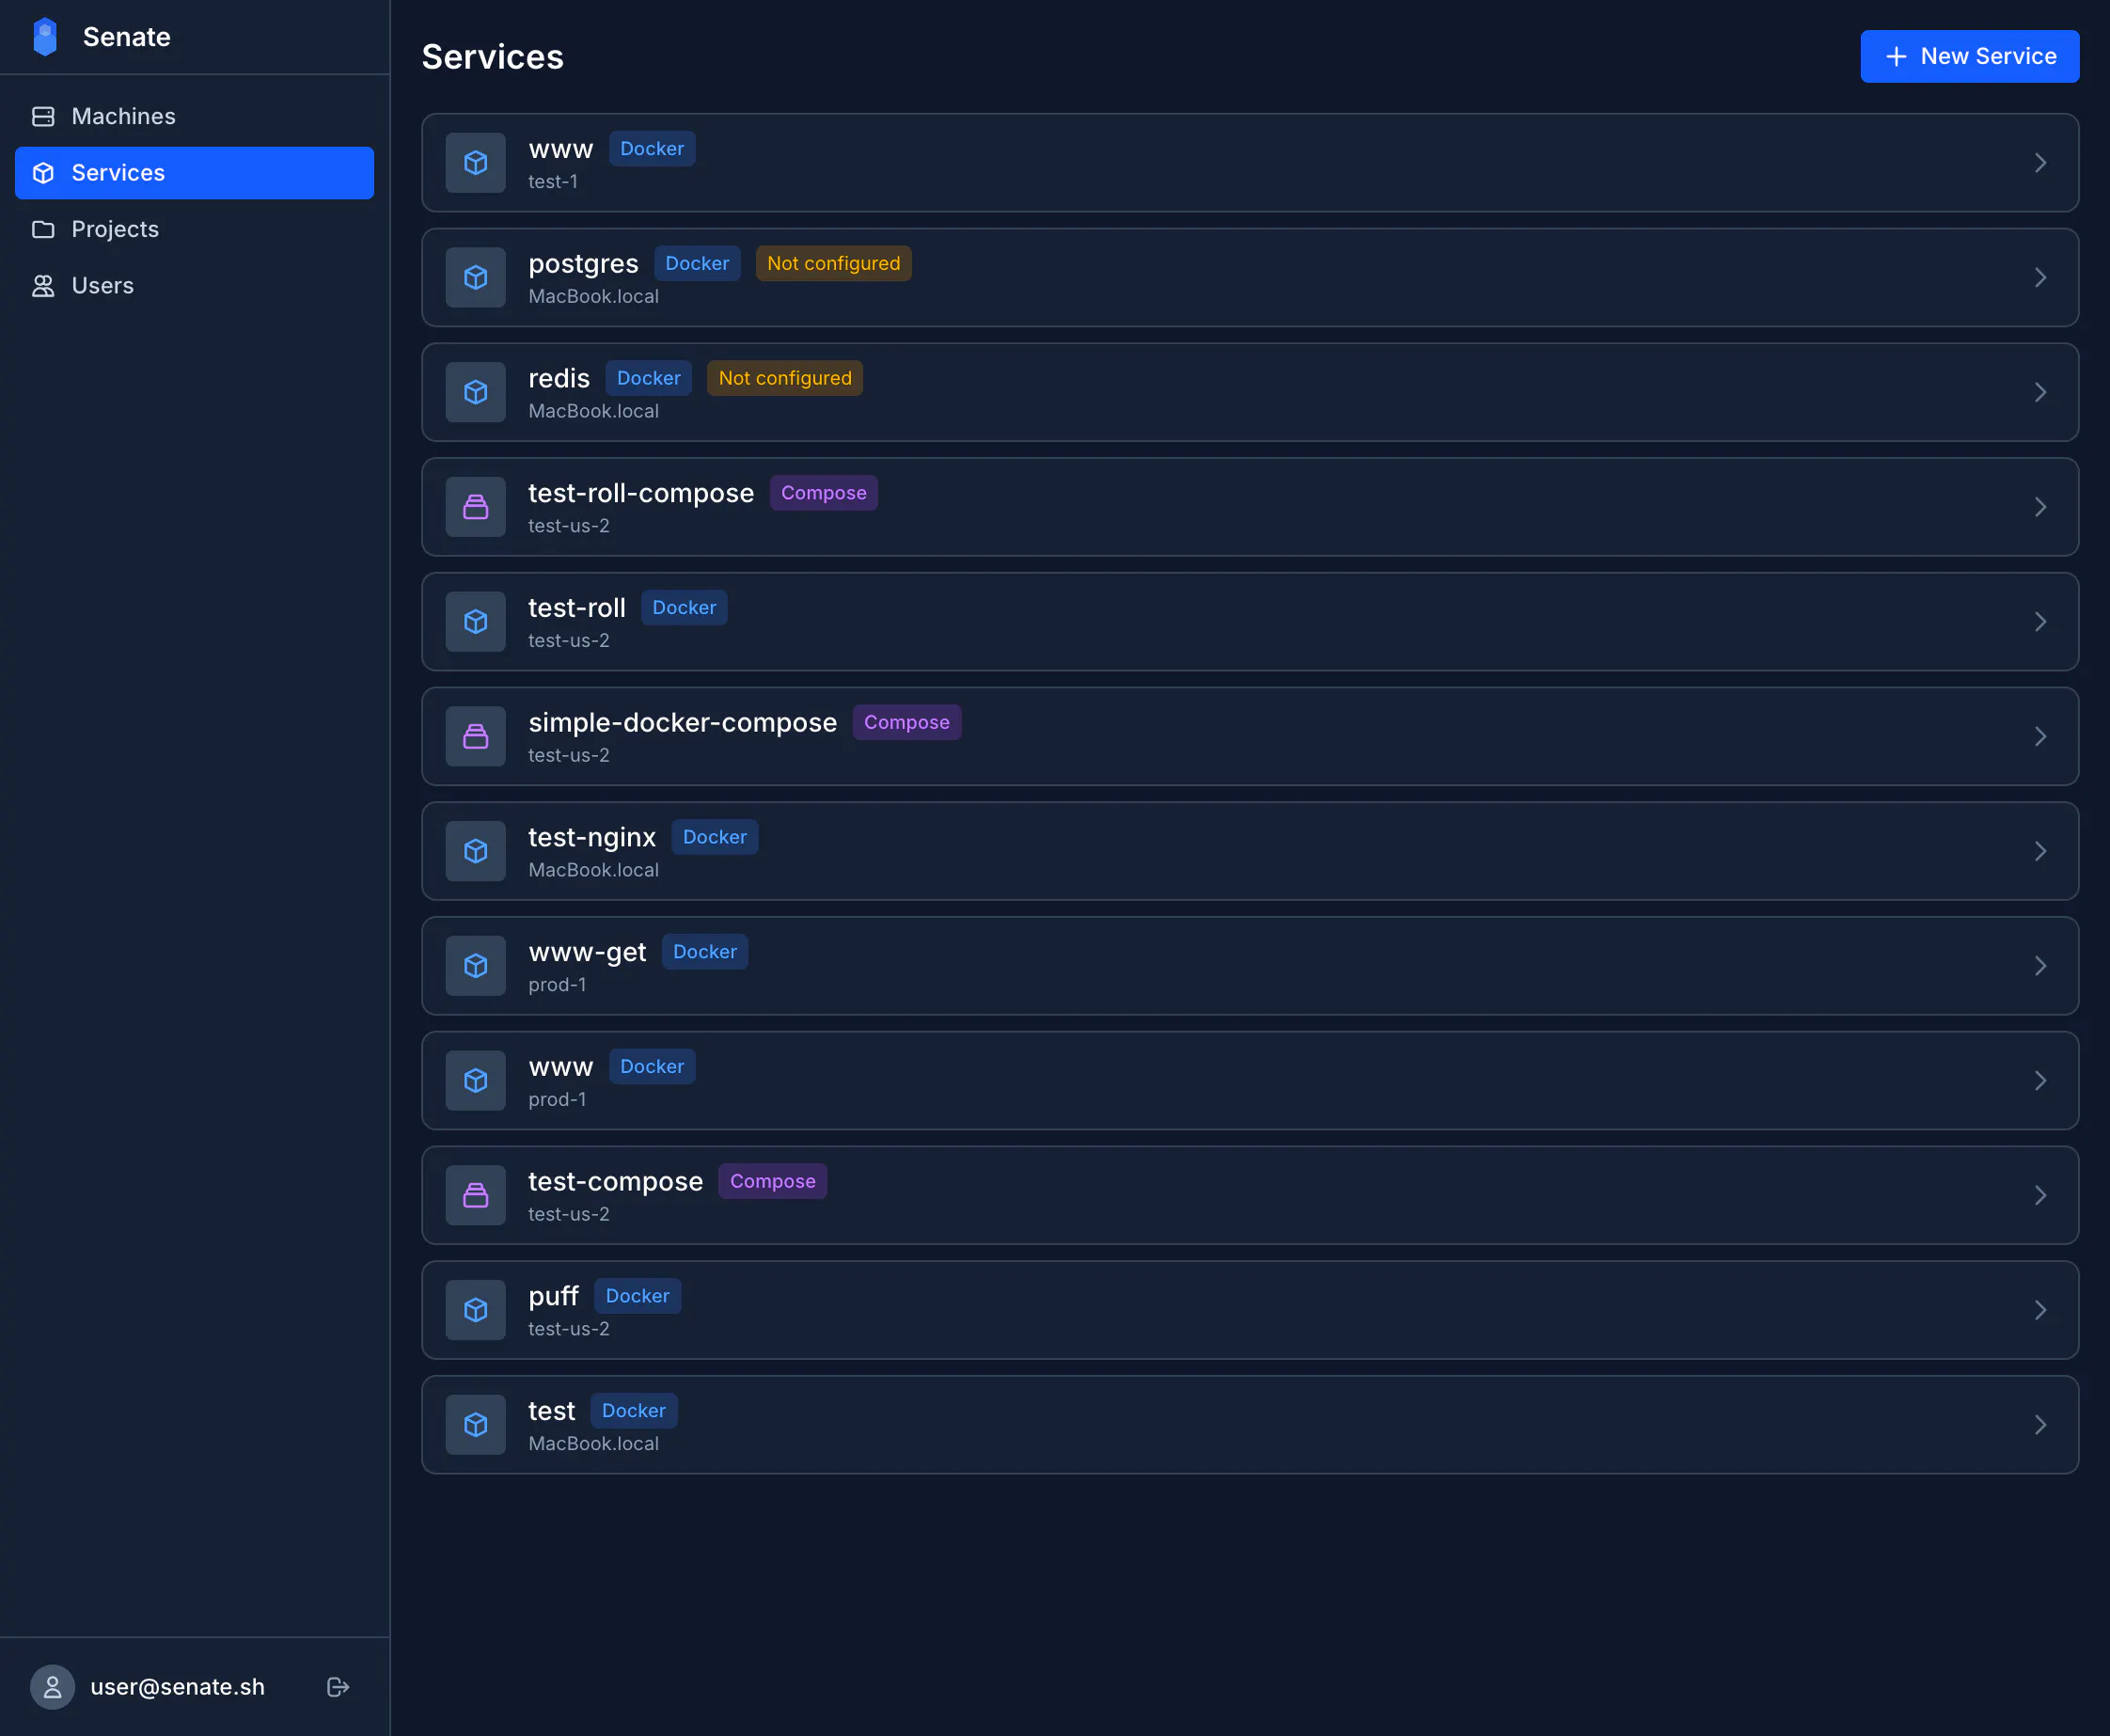Click MacBook.local under test-nginx
Image resolution: width=2110 pixels, height=1736 pixels.
coord(593,870)
